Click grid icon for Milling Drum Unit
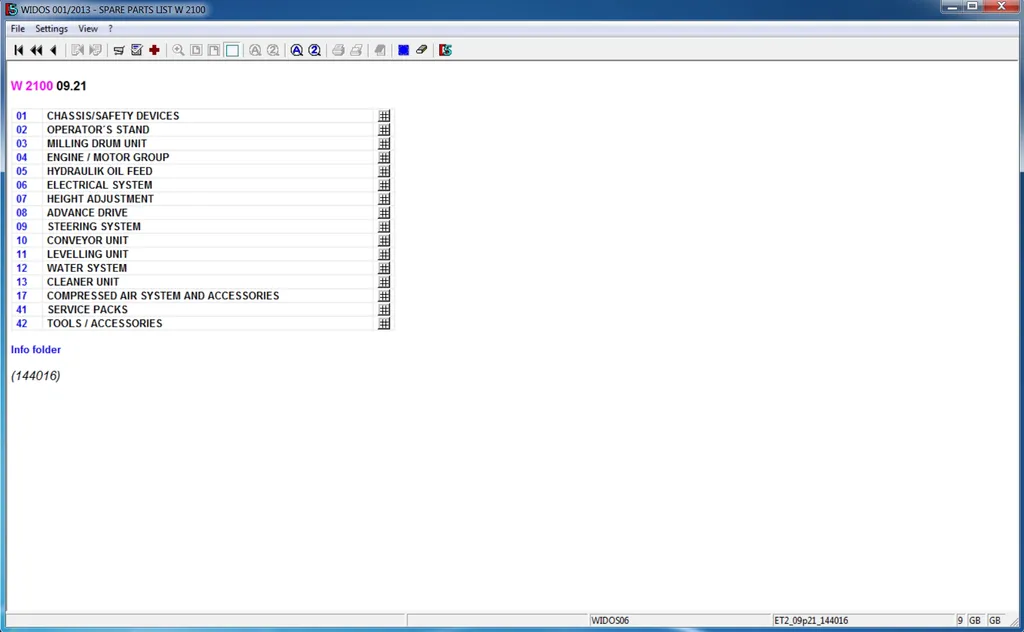 (x=384, y=144)
